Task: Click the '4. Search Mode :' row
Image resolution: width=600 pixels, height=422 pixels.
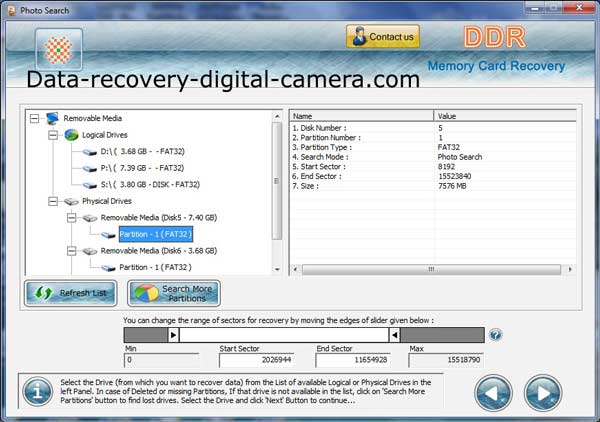Action: [433, 157]
